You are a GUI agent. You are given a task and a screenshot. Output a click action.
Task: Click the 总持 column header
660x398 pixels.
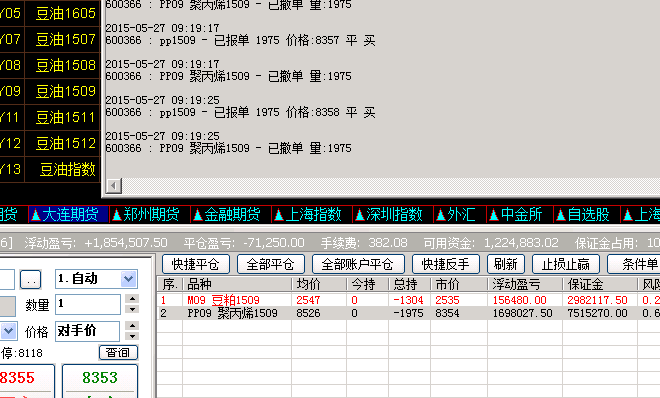pyautogui.click(x=410, y=284)
